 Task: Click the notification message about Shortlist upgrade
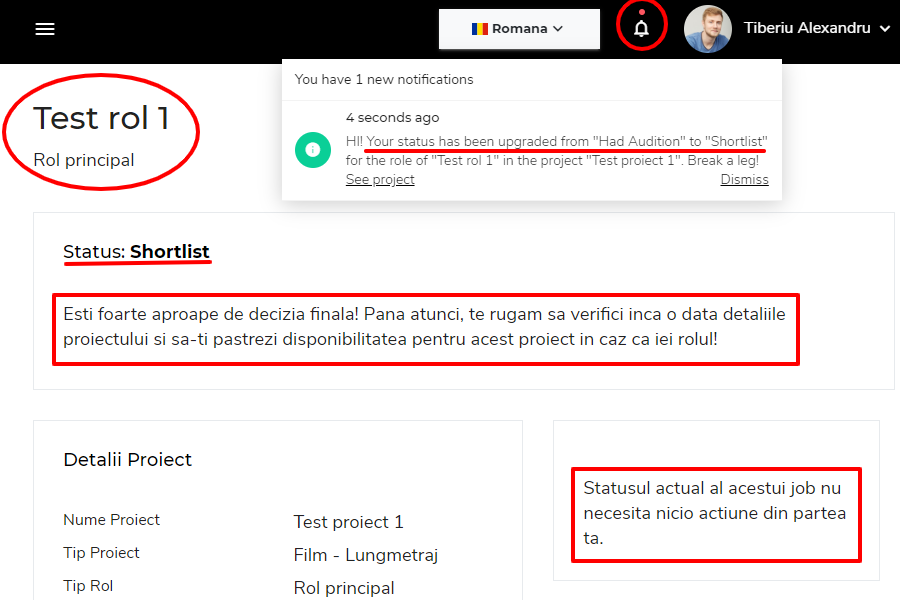point(556,150)
